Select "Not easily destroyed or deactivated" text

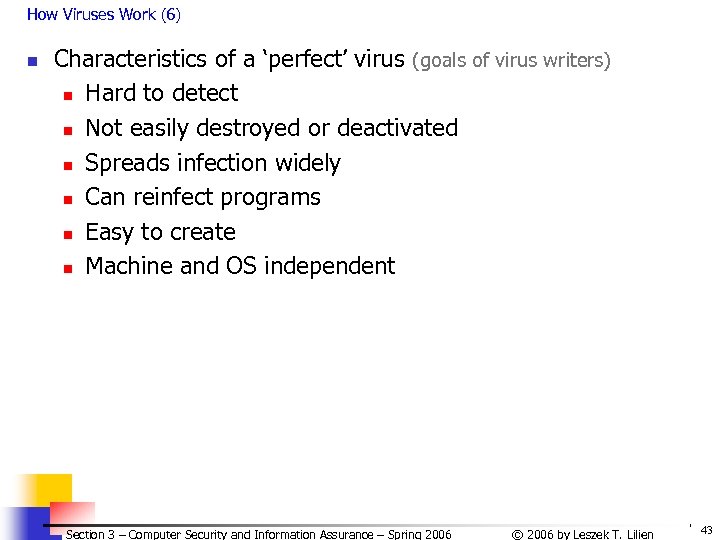[x=271, y=128]
